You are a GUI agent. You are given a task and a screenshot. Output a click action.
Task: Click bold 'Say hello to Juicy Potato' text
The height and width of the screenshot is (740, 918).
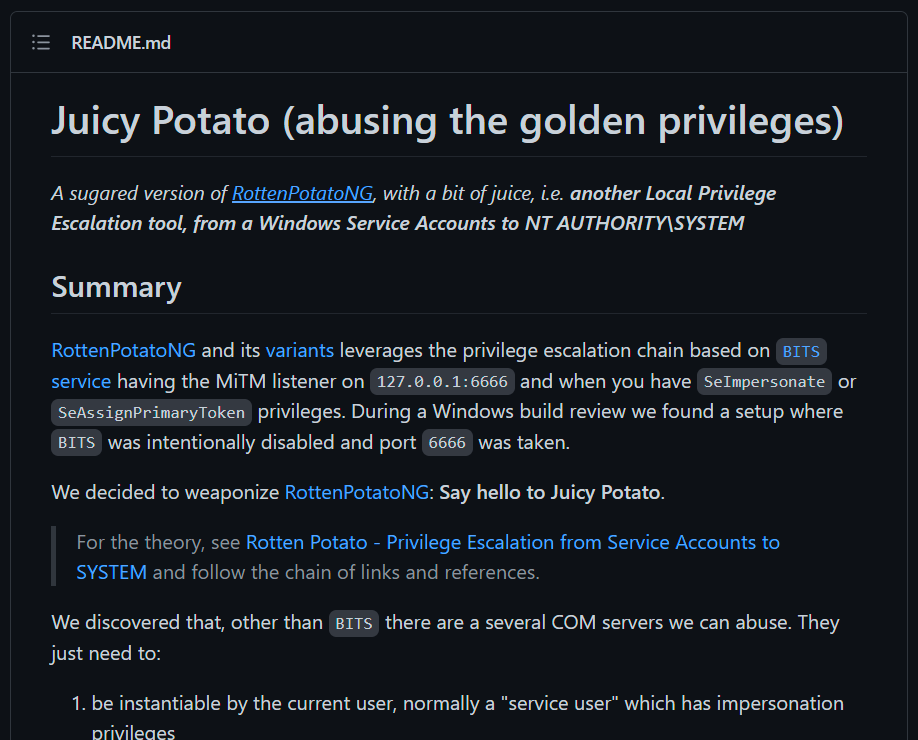click(x=550, y=492)
